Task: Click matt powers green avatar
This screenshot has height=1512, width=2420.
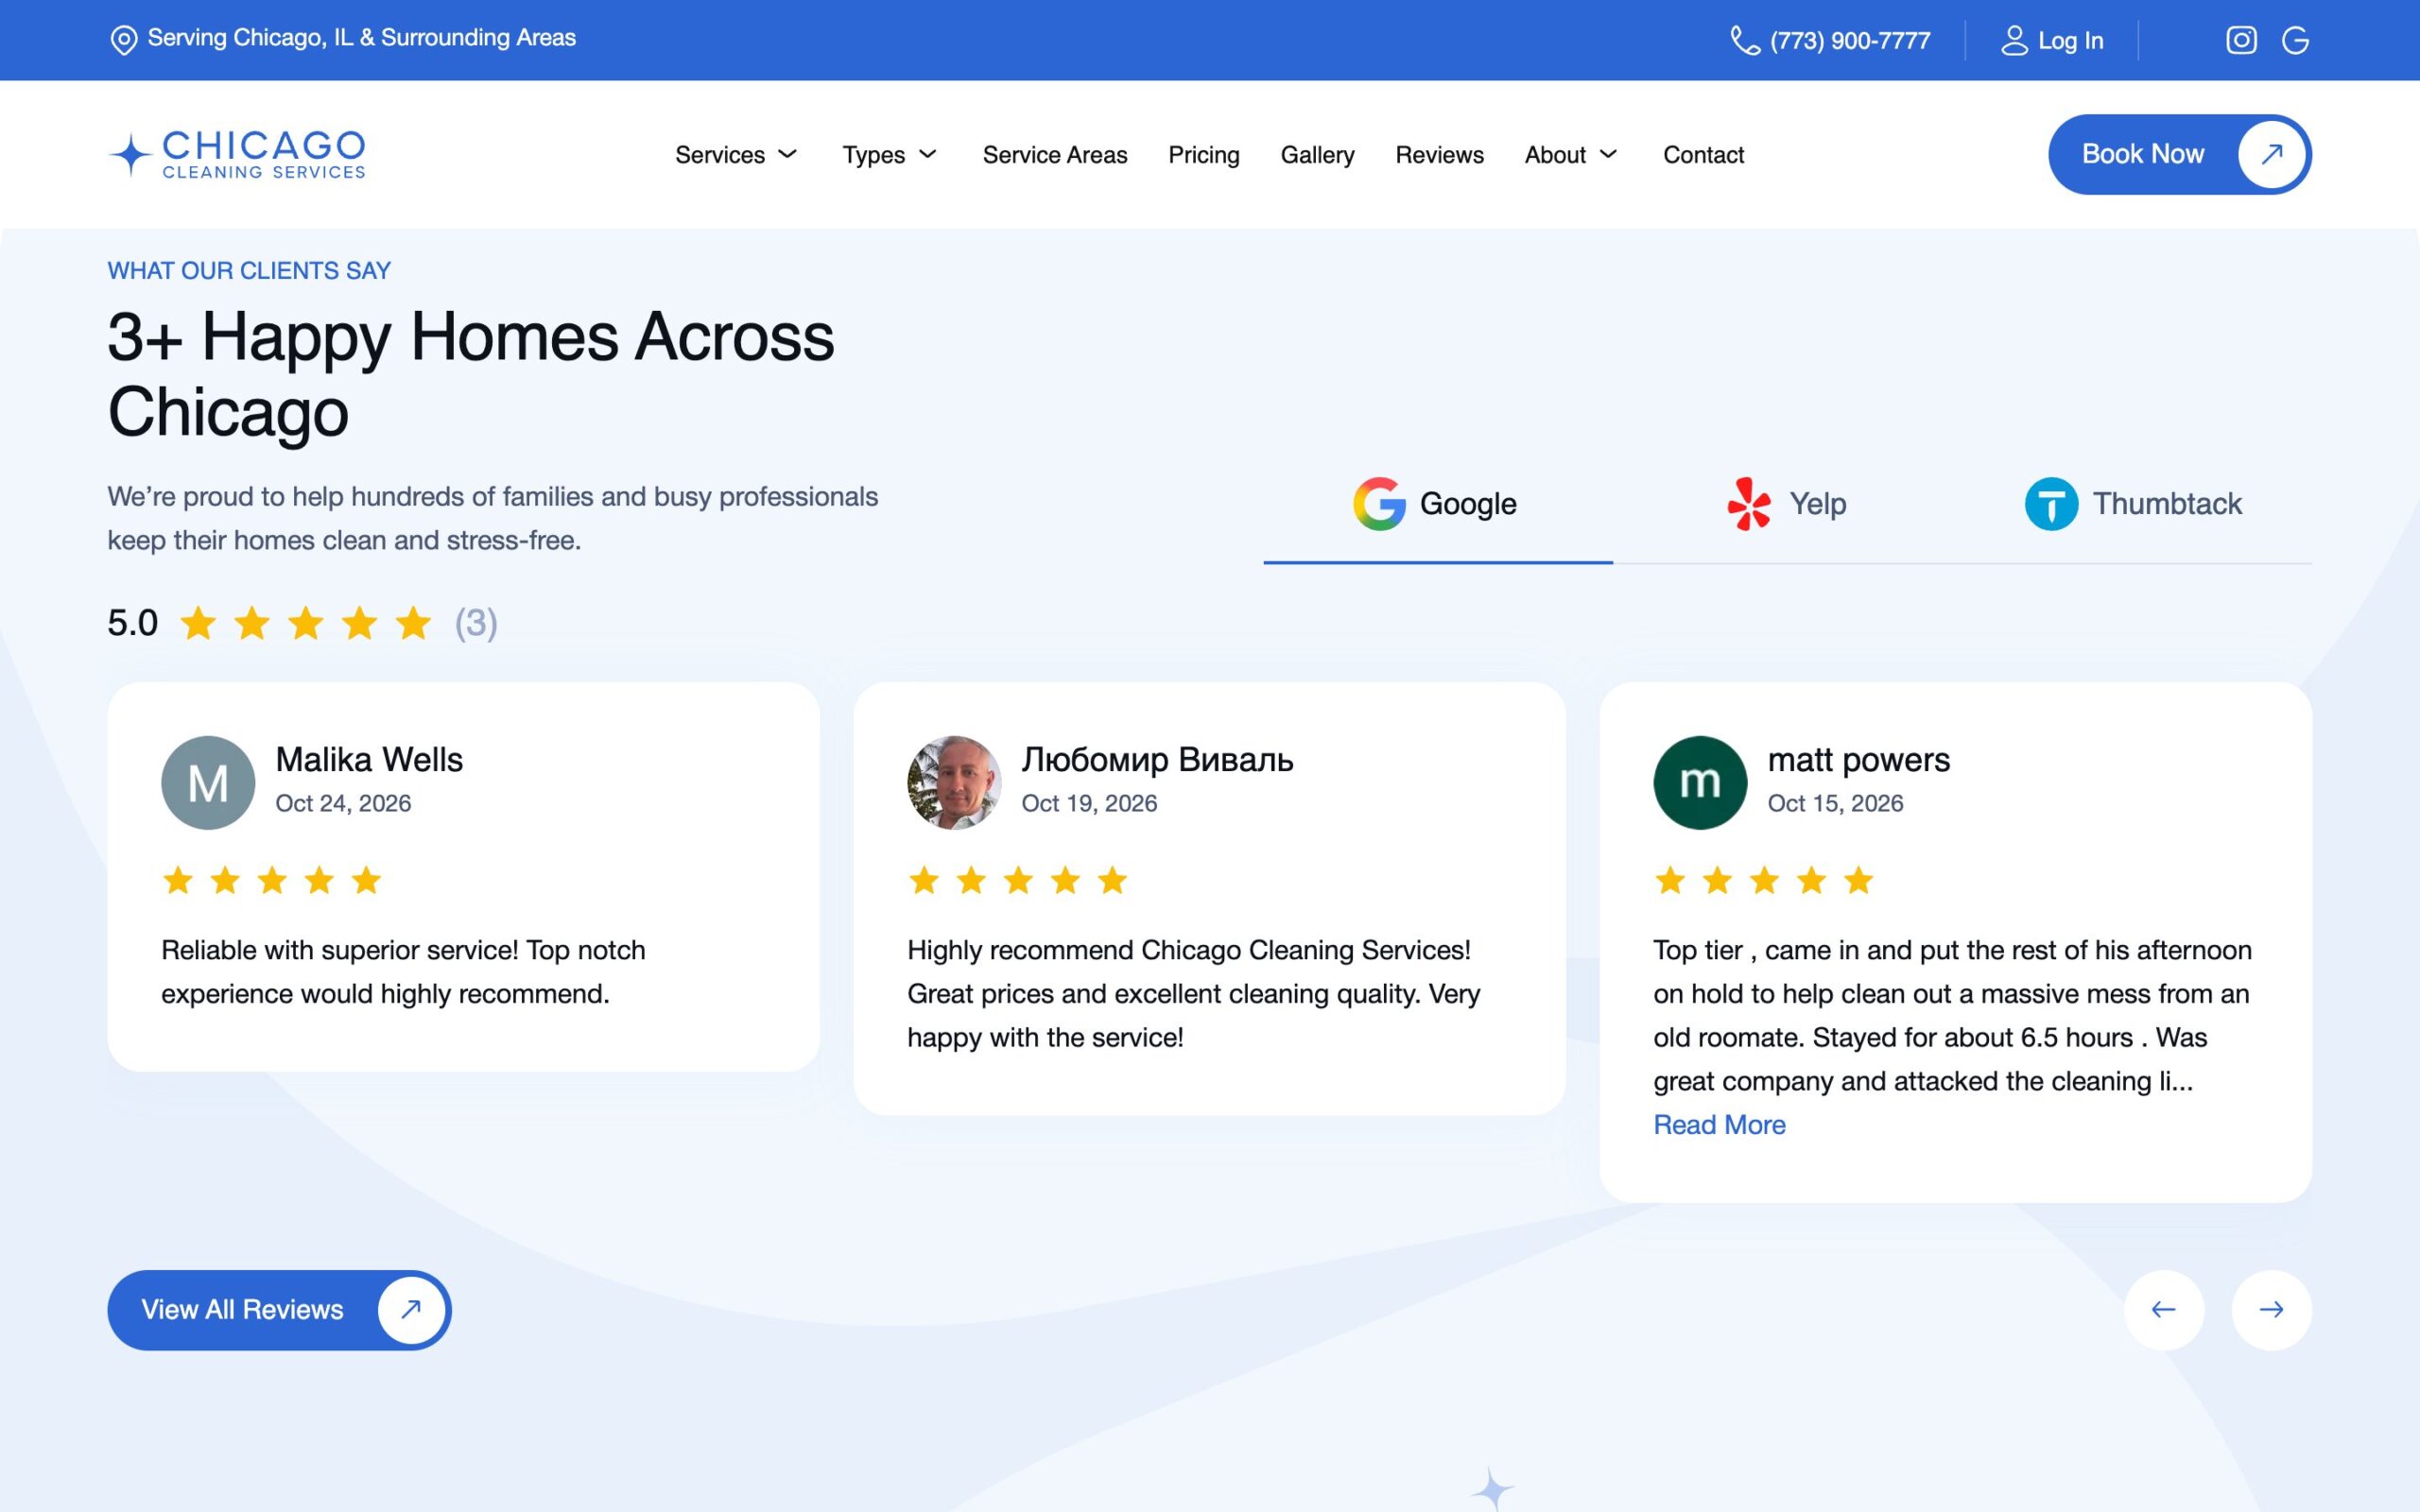Action: click(x=1700, y=782)
